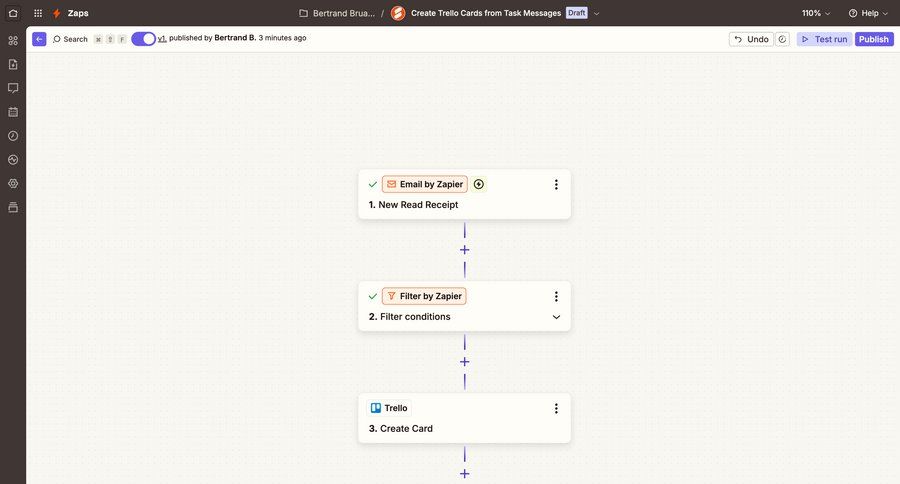Click the Publish button

[x=874, y=39]
